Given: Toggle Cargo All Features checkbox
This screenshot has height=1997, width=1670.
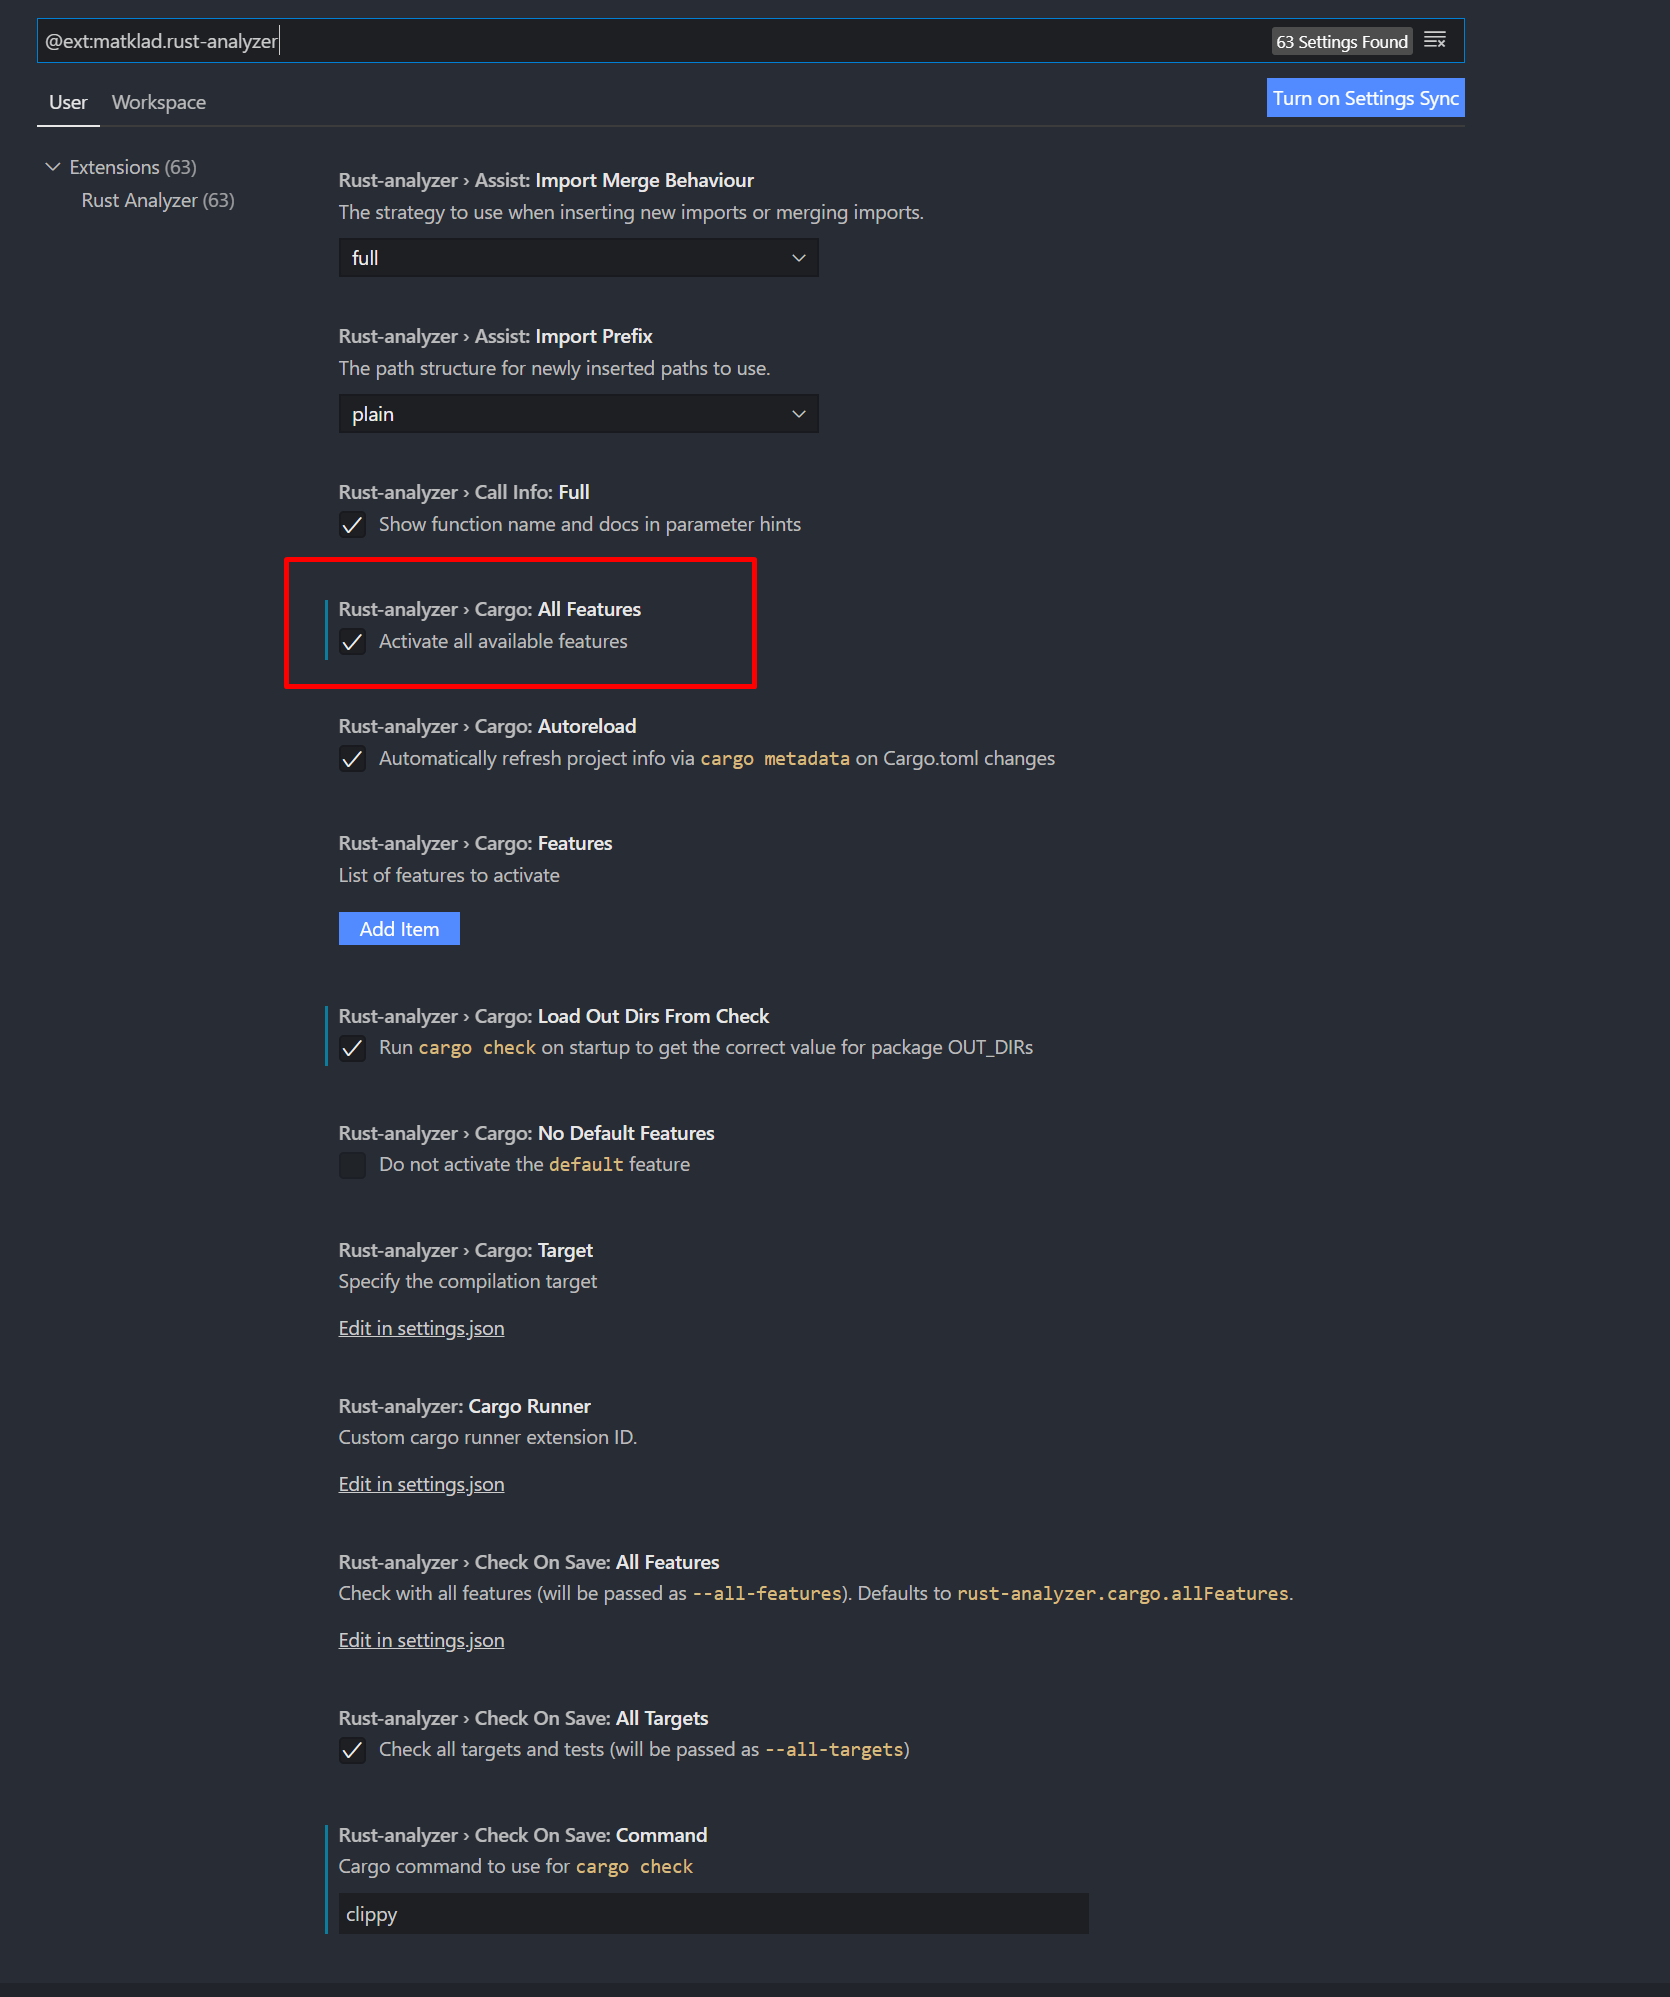Looking at the screenshot, I should [x=352, y=642].
